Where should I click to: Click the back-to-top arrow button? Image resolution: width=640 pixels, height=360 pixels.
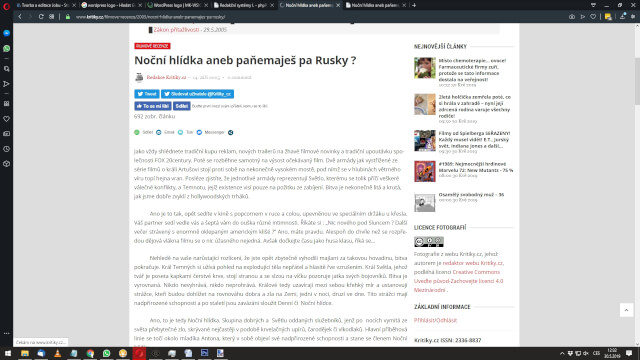click(626, 310)
